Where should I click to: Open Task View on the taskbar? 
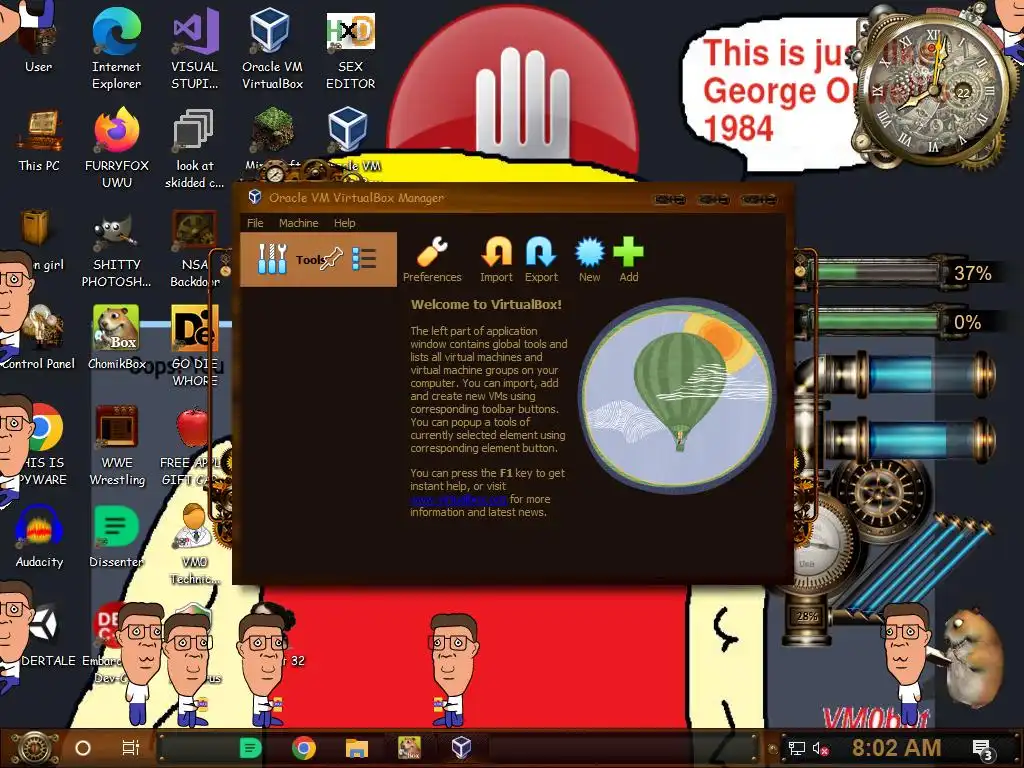pos(131,748)
